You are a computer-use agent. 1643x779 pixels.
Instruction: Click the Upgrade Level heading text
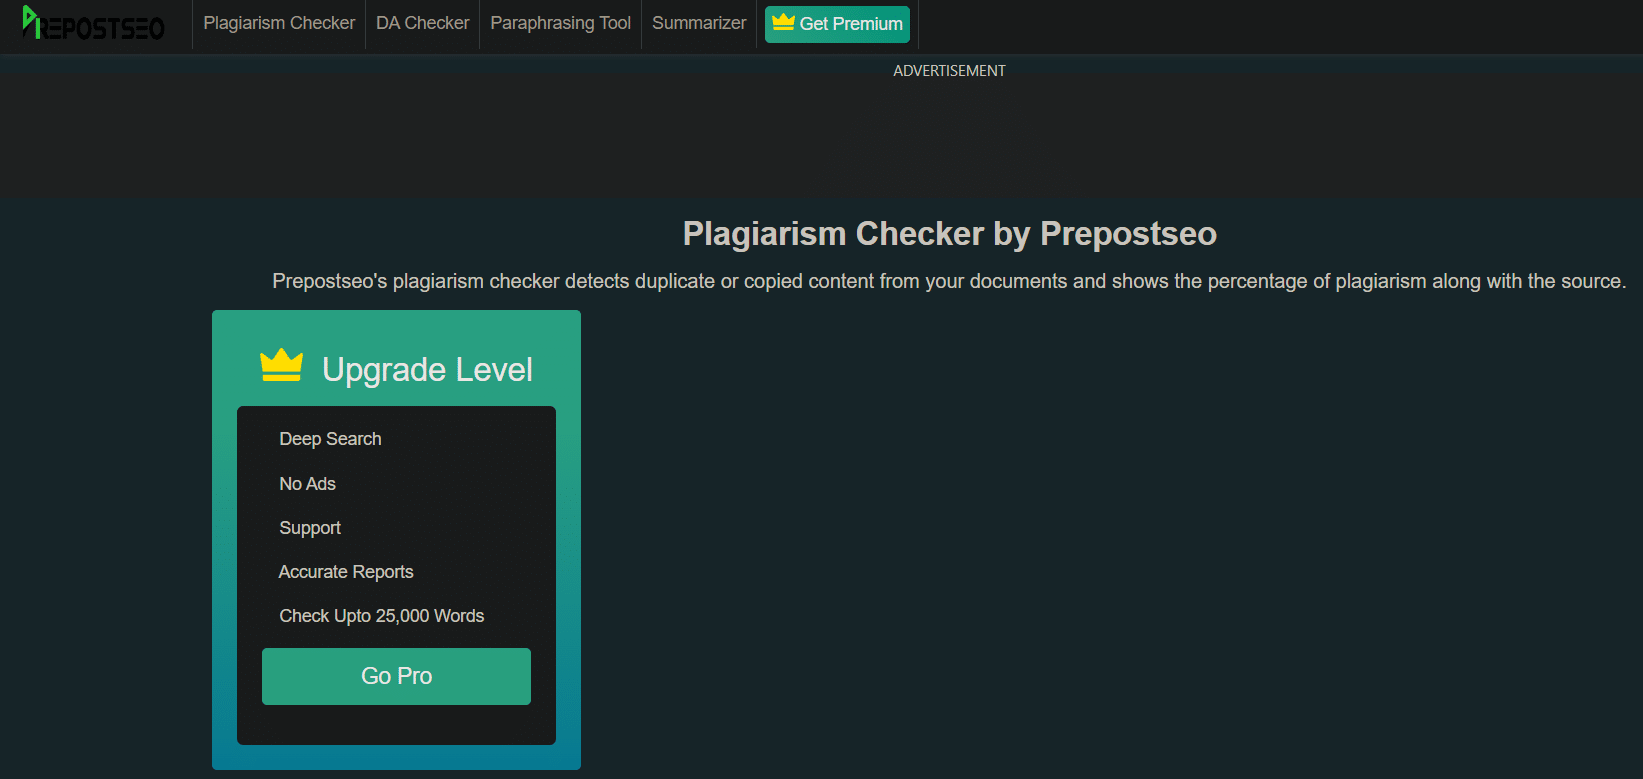427,370
